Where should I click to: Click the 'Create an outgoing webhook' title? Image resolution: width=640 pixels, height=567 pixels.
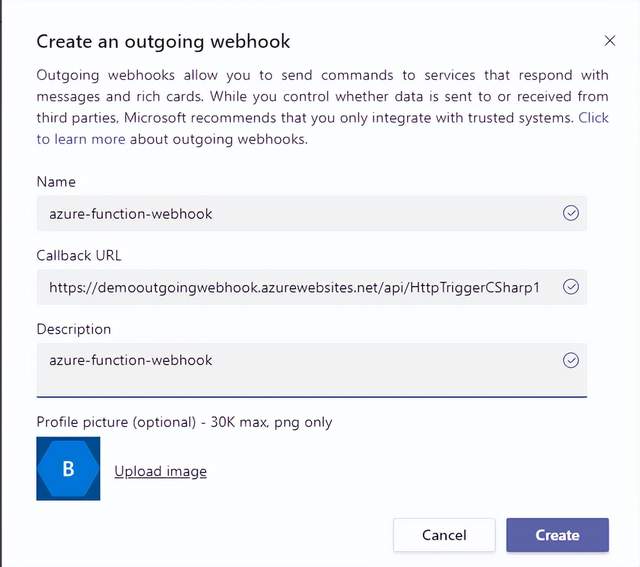163,41
